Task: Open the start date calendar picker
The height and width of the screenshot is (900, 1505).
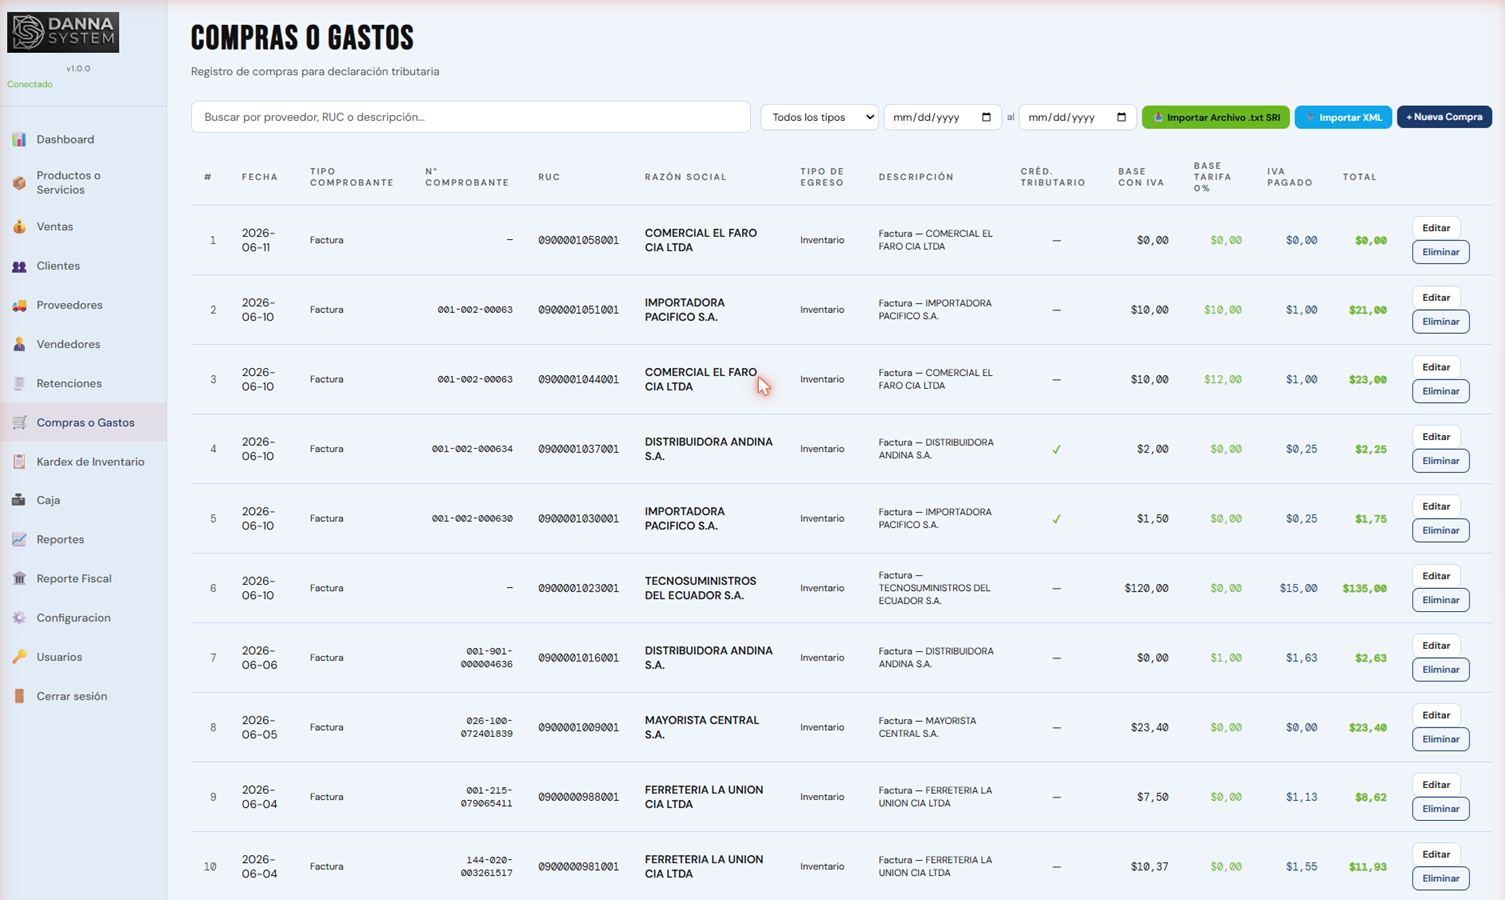Action: click(x=986, y=117)
